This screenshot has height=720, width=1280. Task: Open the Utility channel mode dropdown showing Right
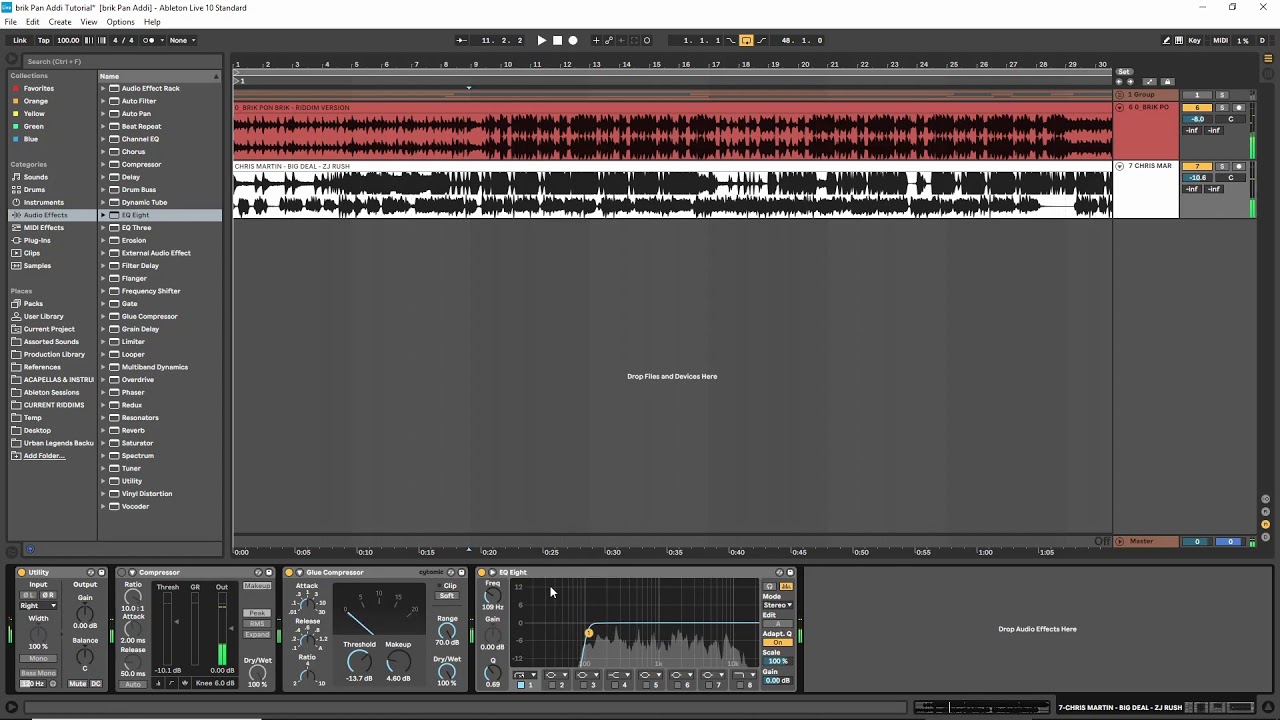click(x=38, y=606)
